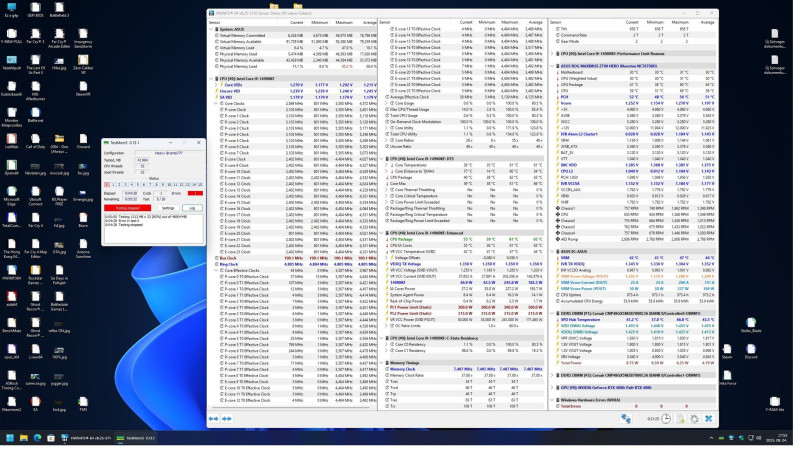Expand the Performance Limit Reasons group
The height and width of the screenshot is (457, 800).
click(552, 54)
